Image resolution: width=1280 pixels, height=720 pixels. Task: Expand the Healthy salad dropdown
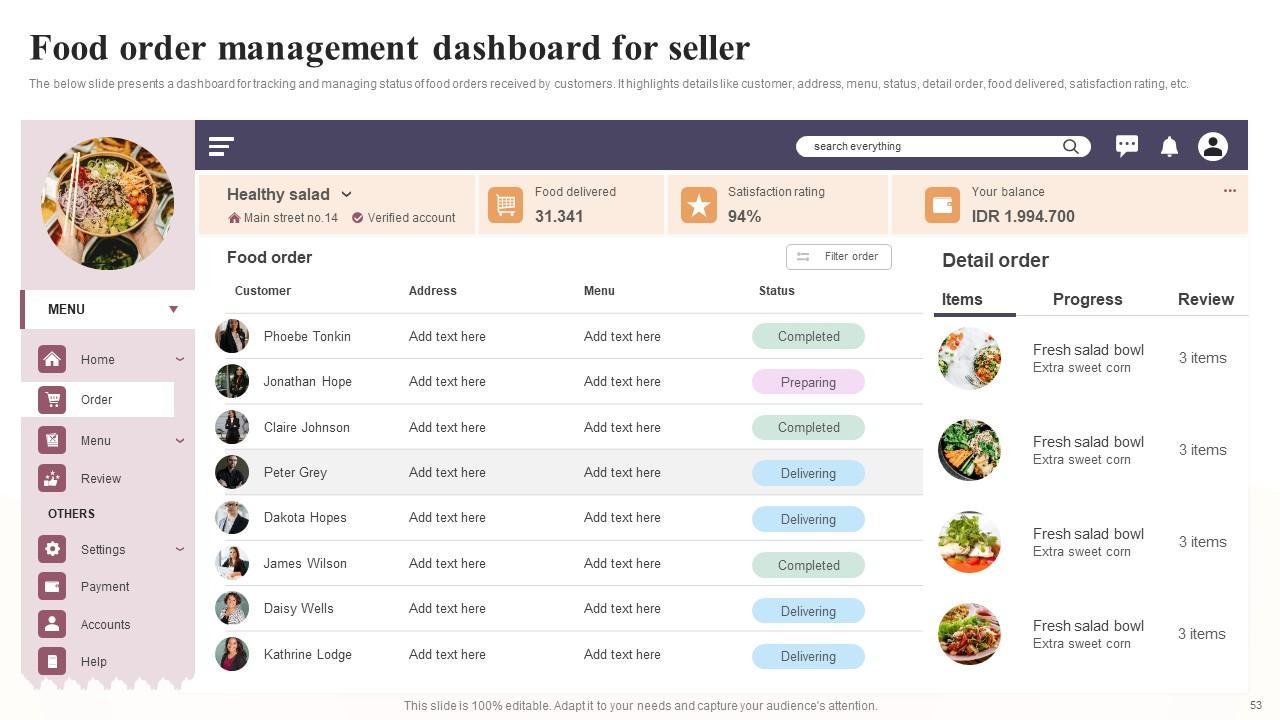click(x=346, y=195)
